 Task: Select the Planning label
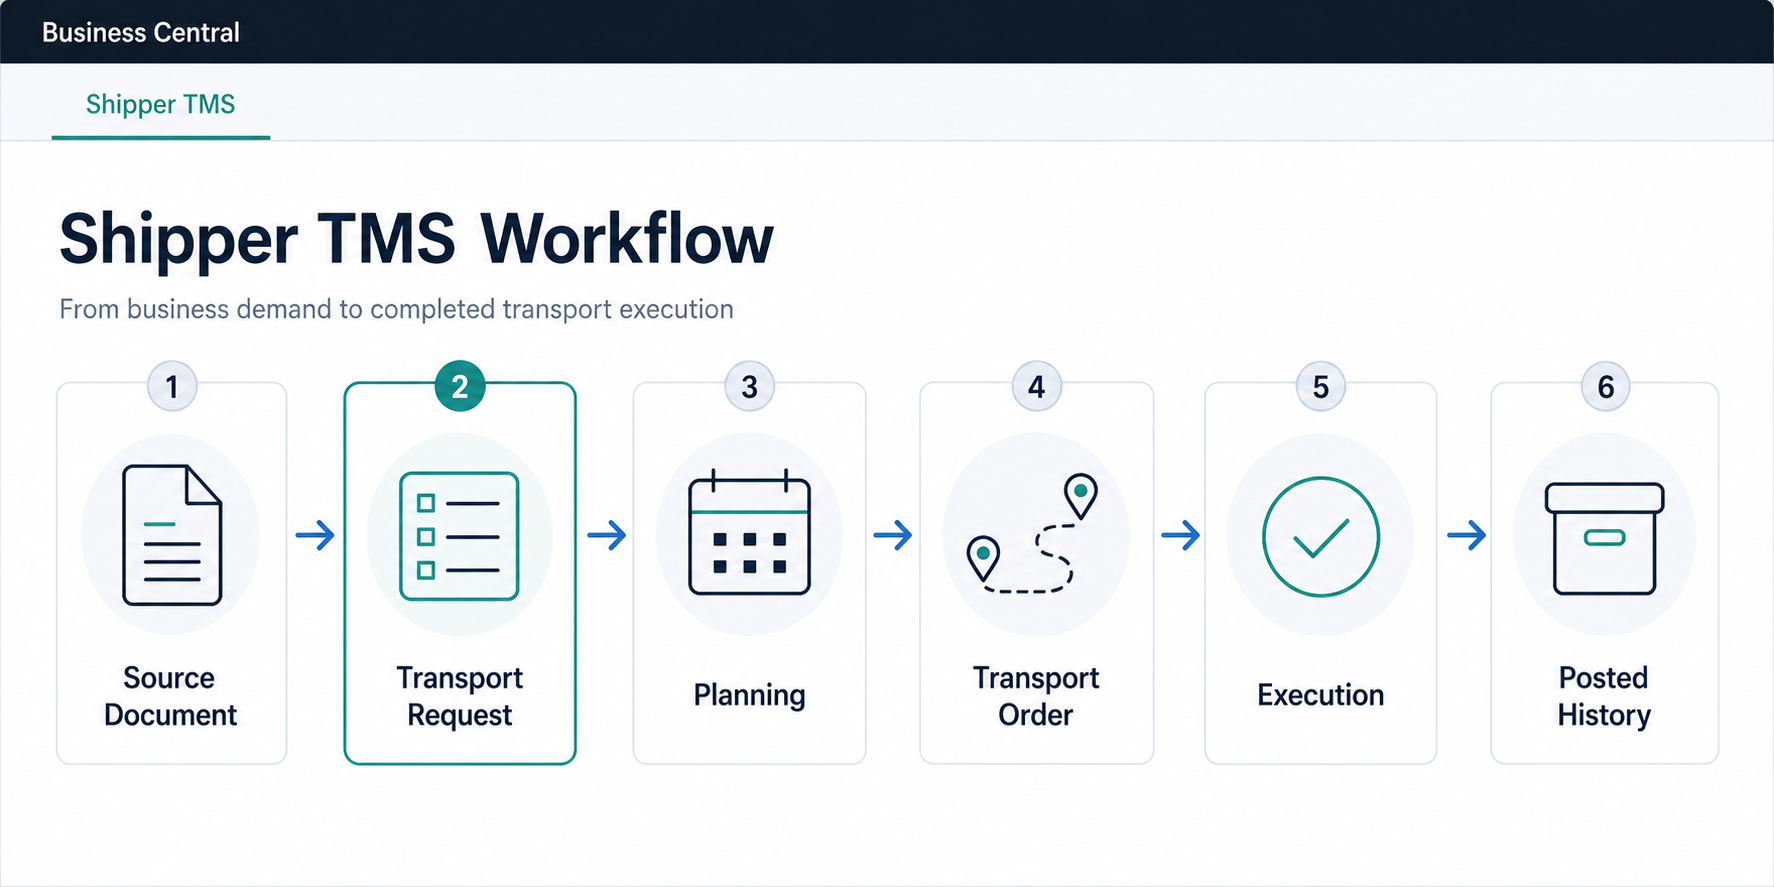click(x=749, y=695)
